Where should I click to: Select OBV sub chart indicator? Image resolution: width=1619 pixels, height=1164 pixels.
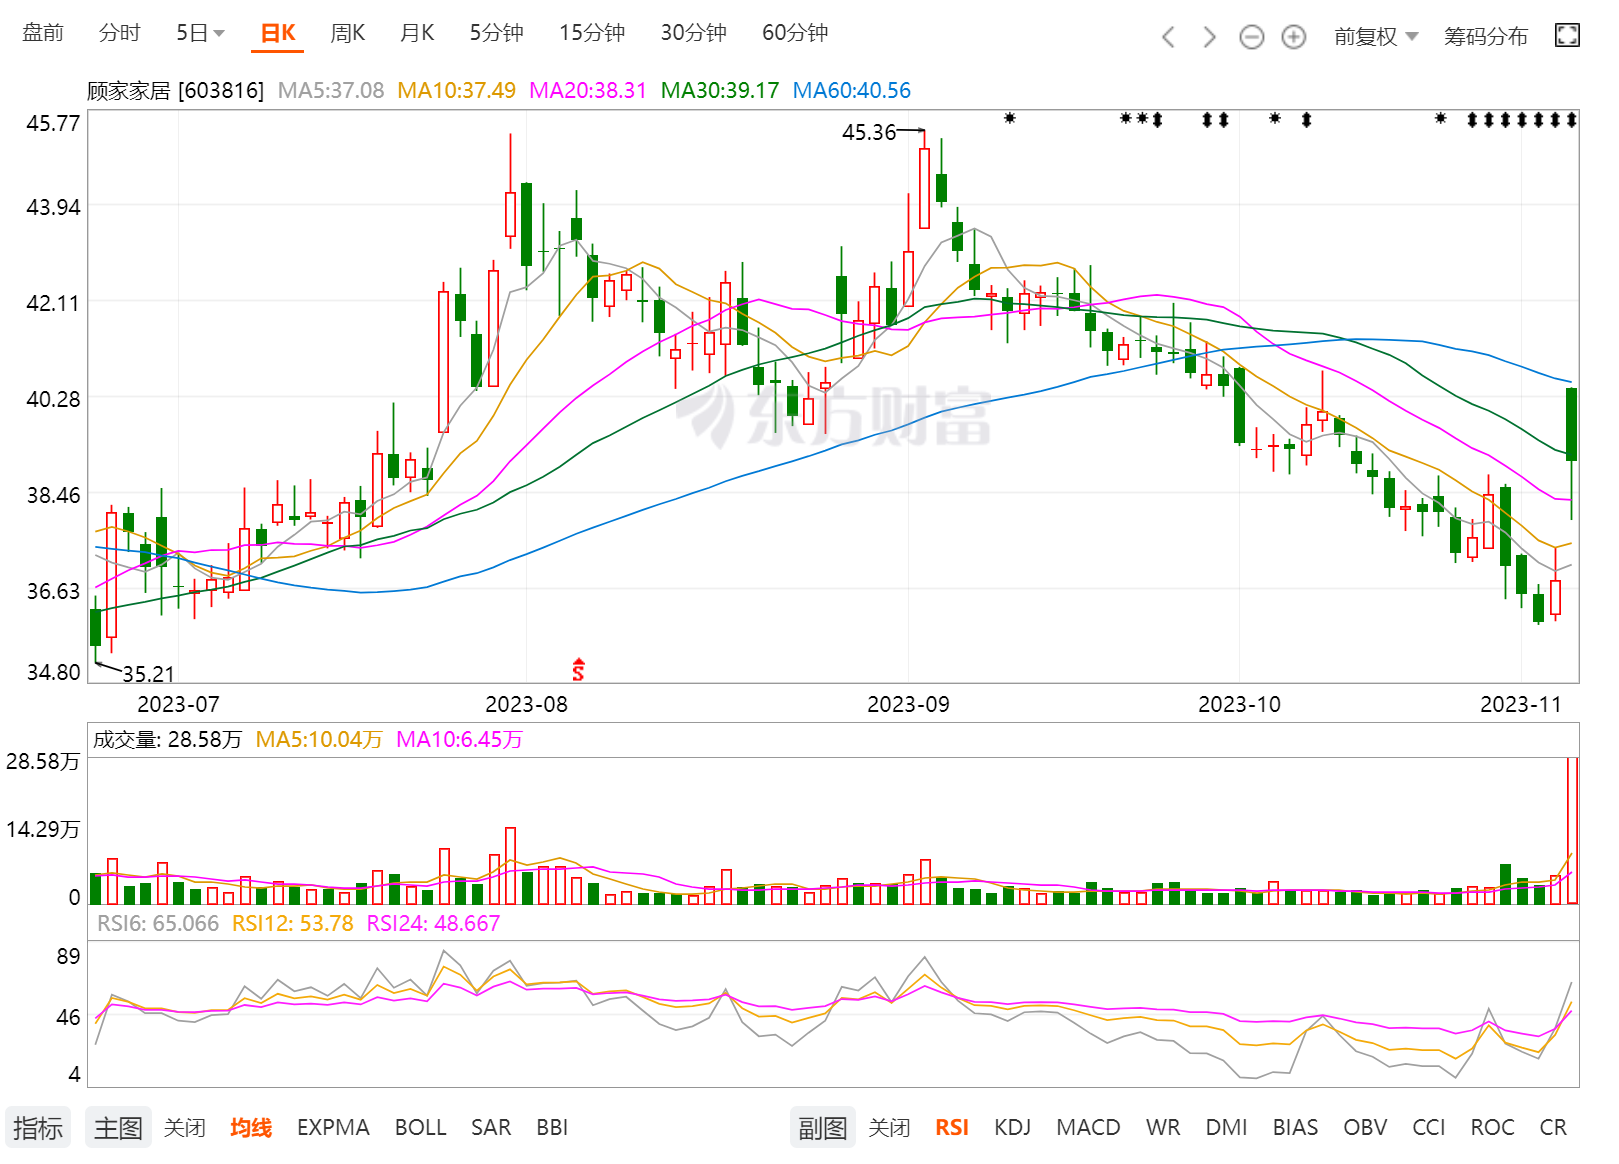(1365, 1128)
